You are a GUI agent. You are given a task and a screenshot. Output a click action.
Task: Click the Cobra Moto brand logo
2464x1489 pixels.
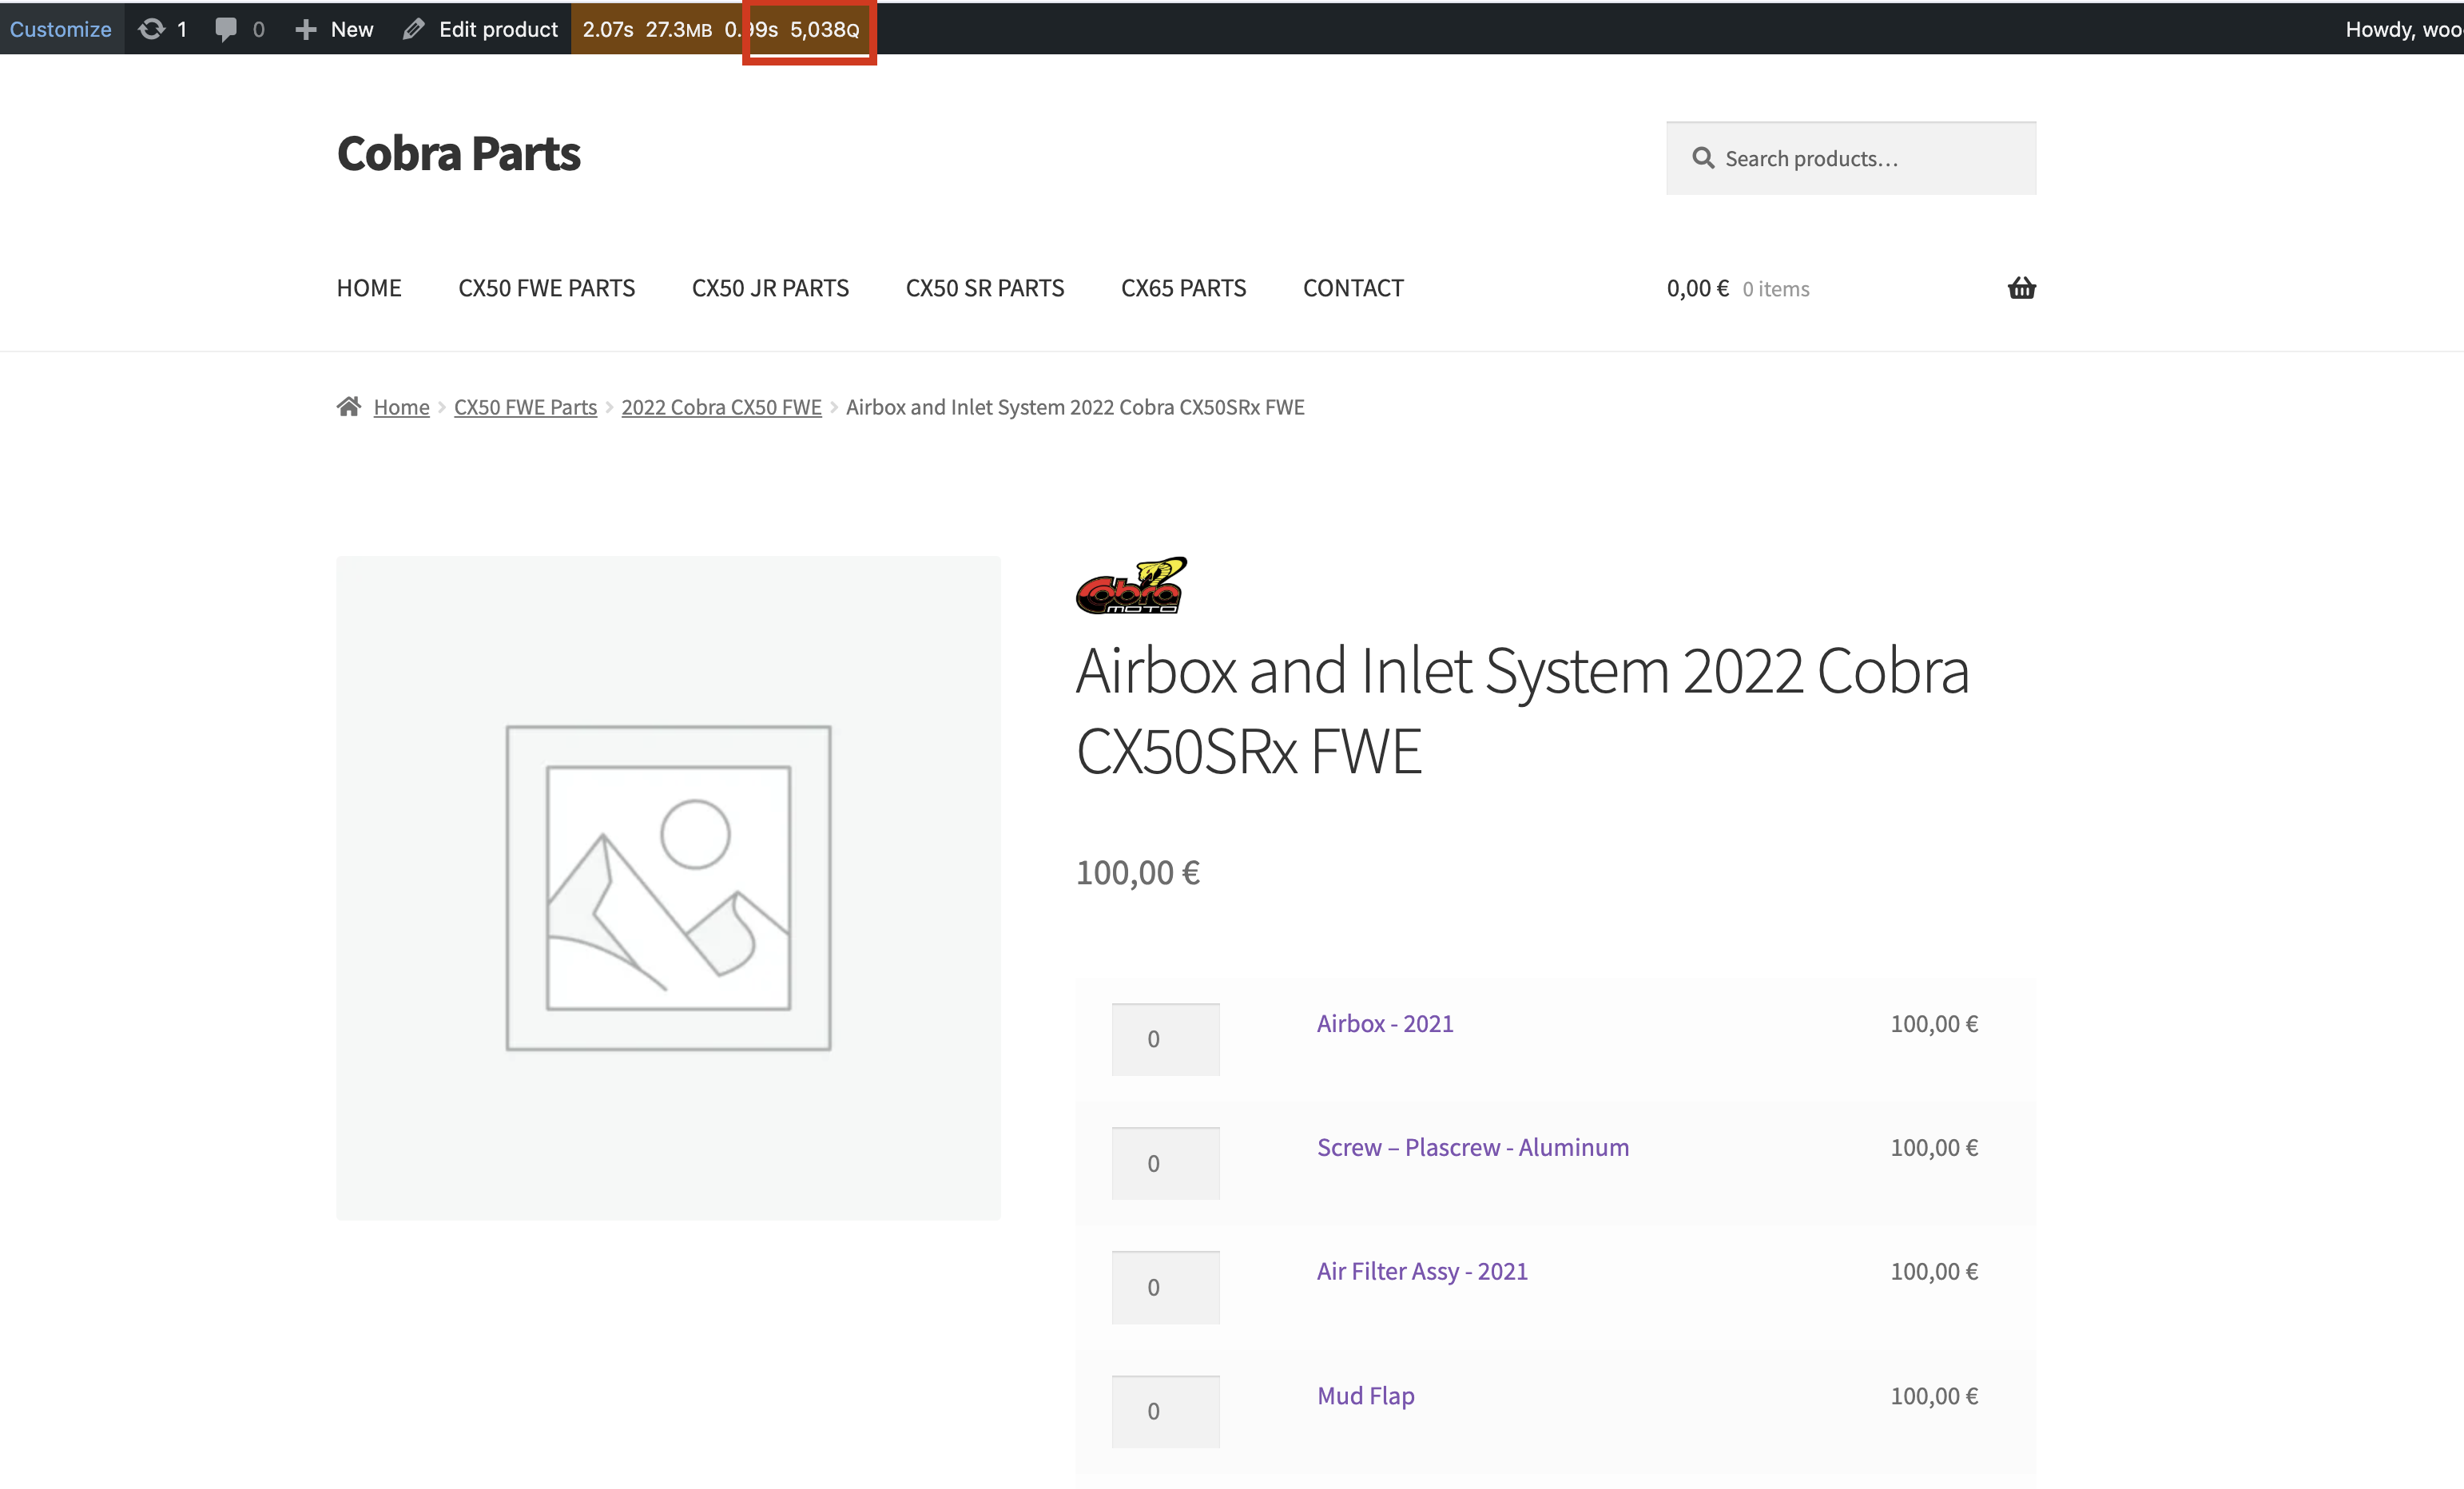1131,586
